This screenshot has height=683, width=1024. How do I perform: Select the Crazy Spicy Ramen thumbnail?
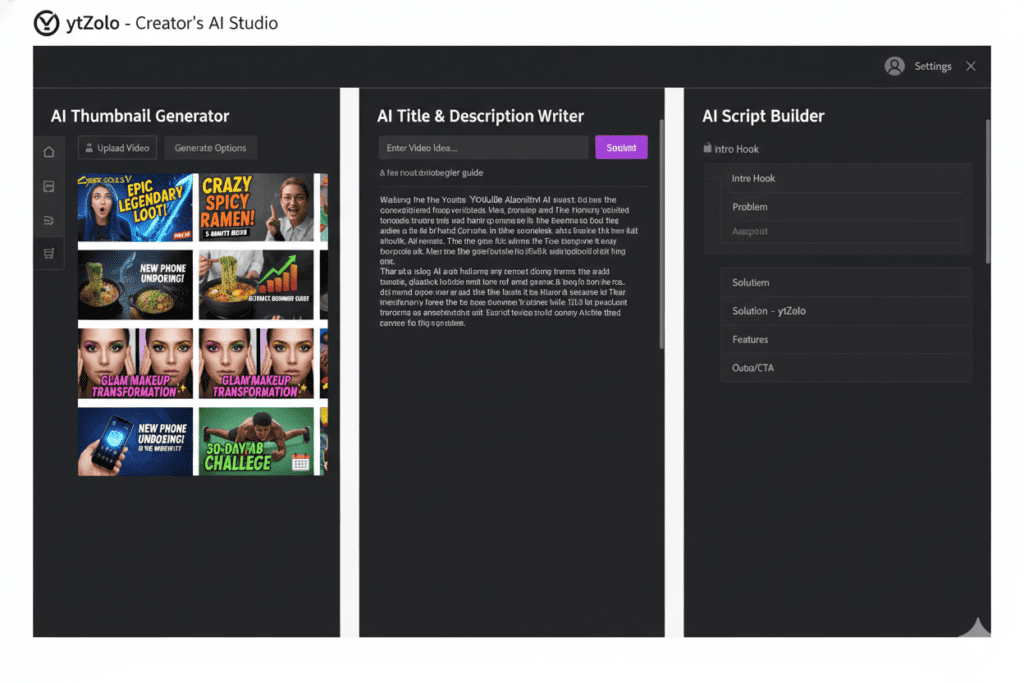click(256, 208)
